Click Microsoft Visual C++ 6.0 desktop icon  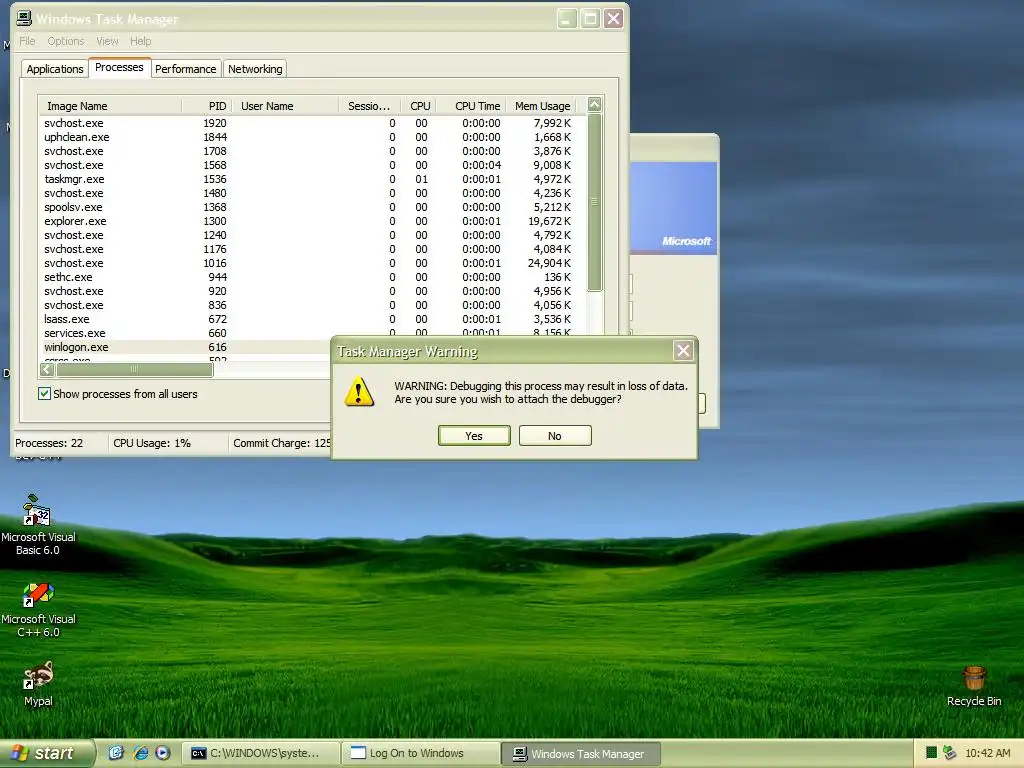tap(38, 611)
